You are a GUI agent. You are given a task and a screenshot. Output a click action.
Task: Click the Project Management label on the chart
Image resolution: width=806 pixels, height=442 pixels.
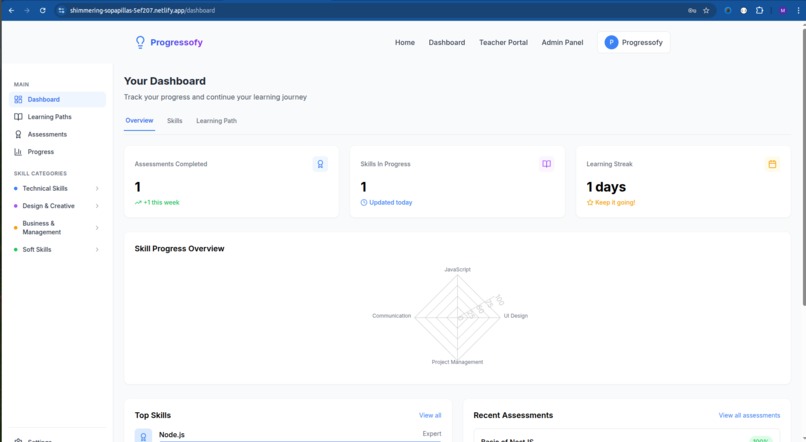pyautogui.click(x=457, y=362)
